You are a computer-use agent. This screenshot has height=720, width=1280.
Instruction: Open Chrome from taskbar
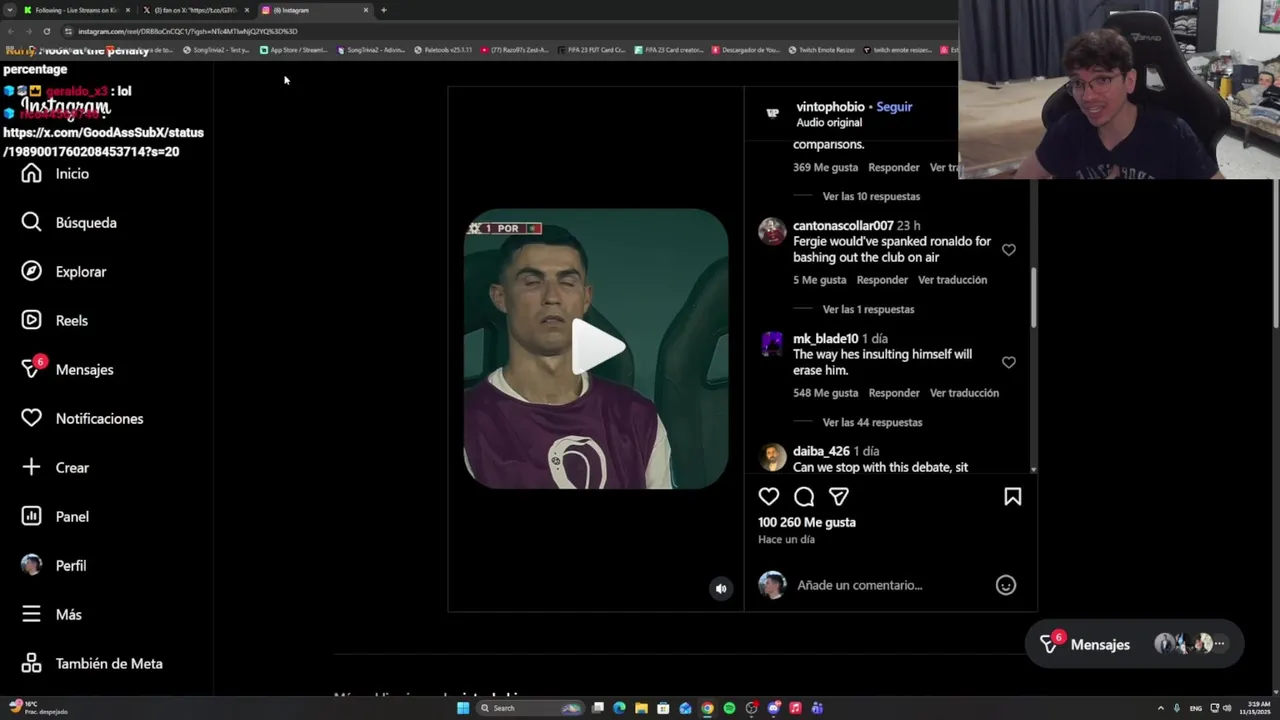[707, 708]
